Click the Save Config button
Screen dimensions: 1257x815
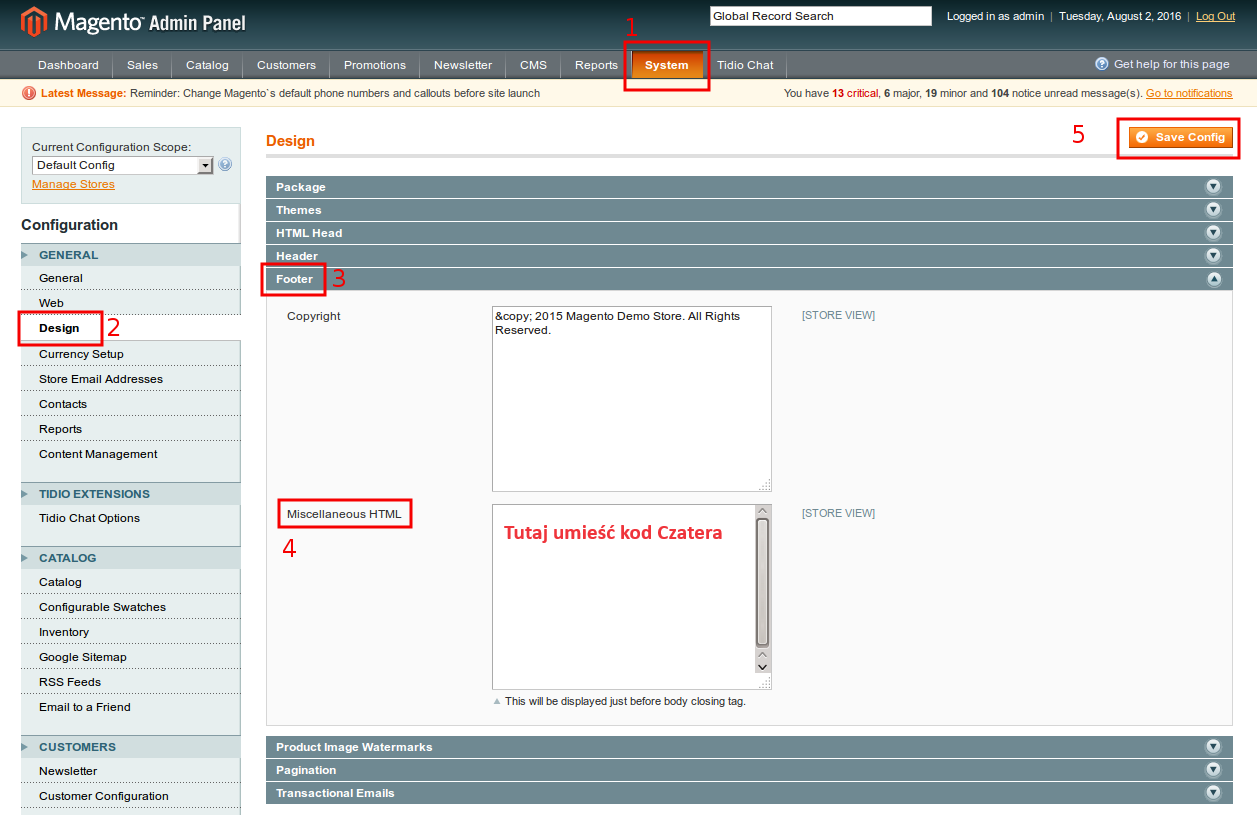click(1181, 137)
